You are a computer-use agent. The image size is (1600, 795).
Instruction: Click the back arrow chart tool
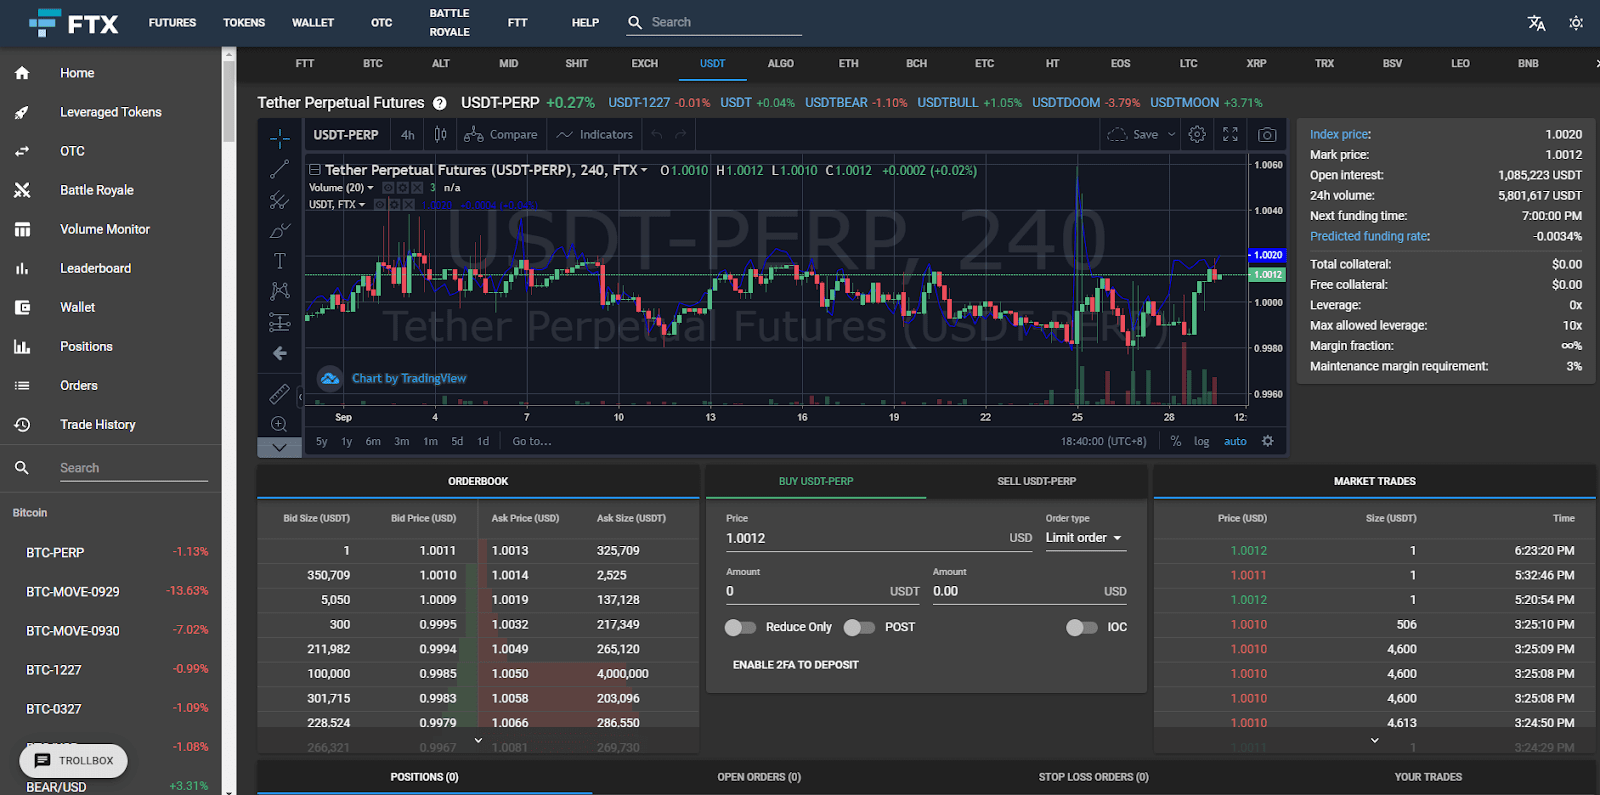(280, 353)
